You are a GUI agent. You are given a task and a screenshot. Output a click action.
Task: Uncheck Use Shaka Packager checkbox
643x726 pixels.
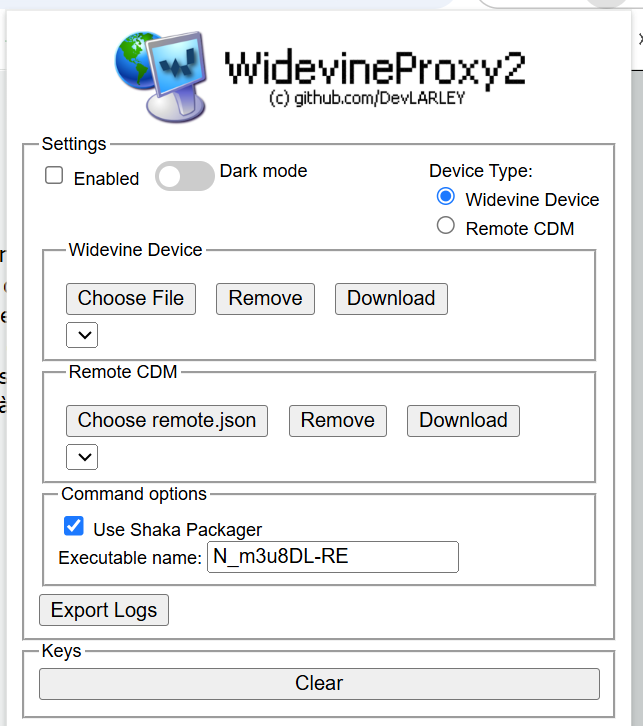tap(74, 526)
